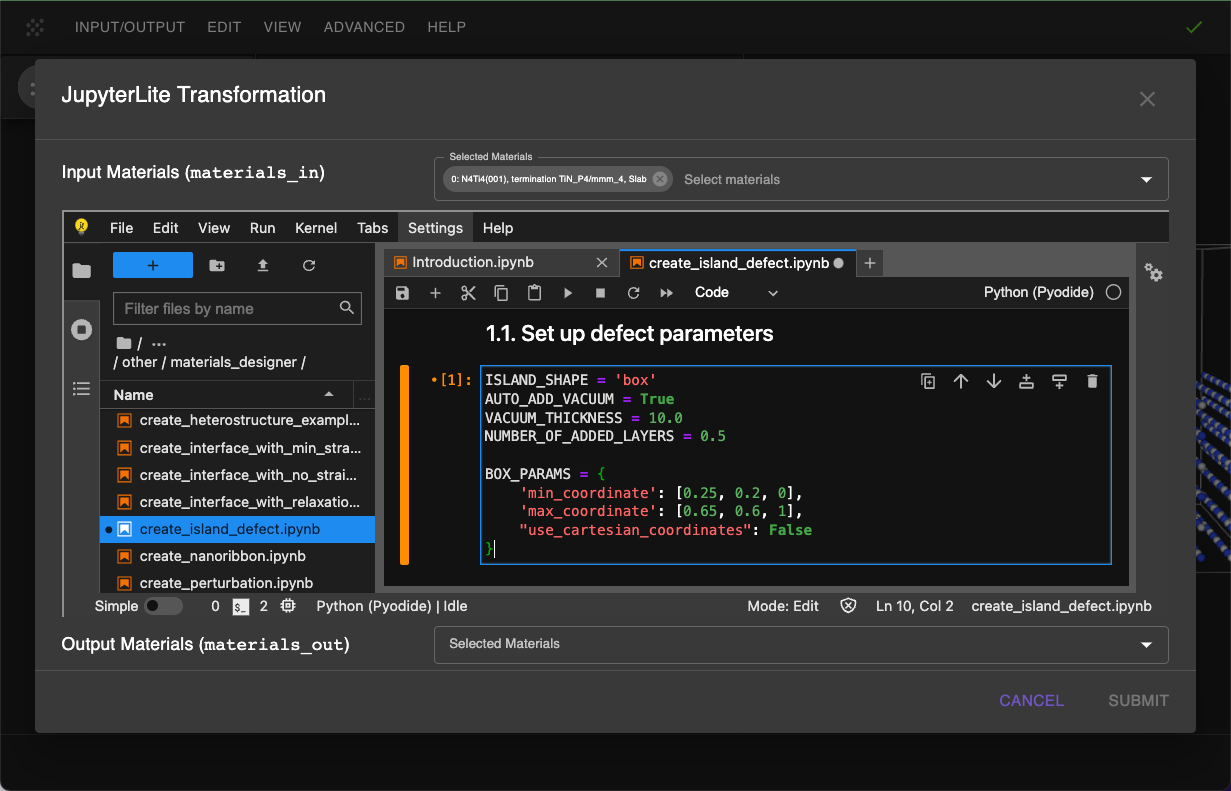
Task: Run the selected cell
Action: [567, 293]
